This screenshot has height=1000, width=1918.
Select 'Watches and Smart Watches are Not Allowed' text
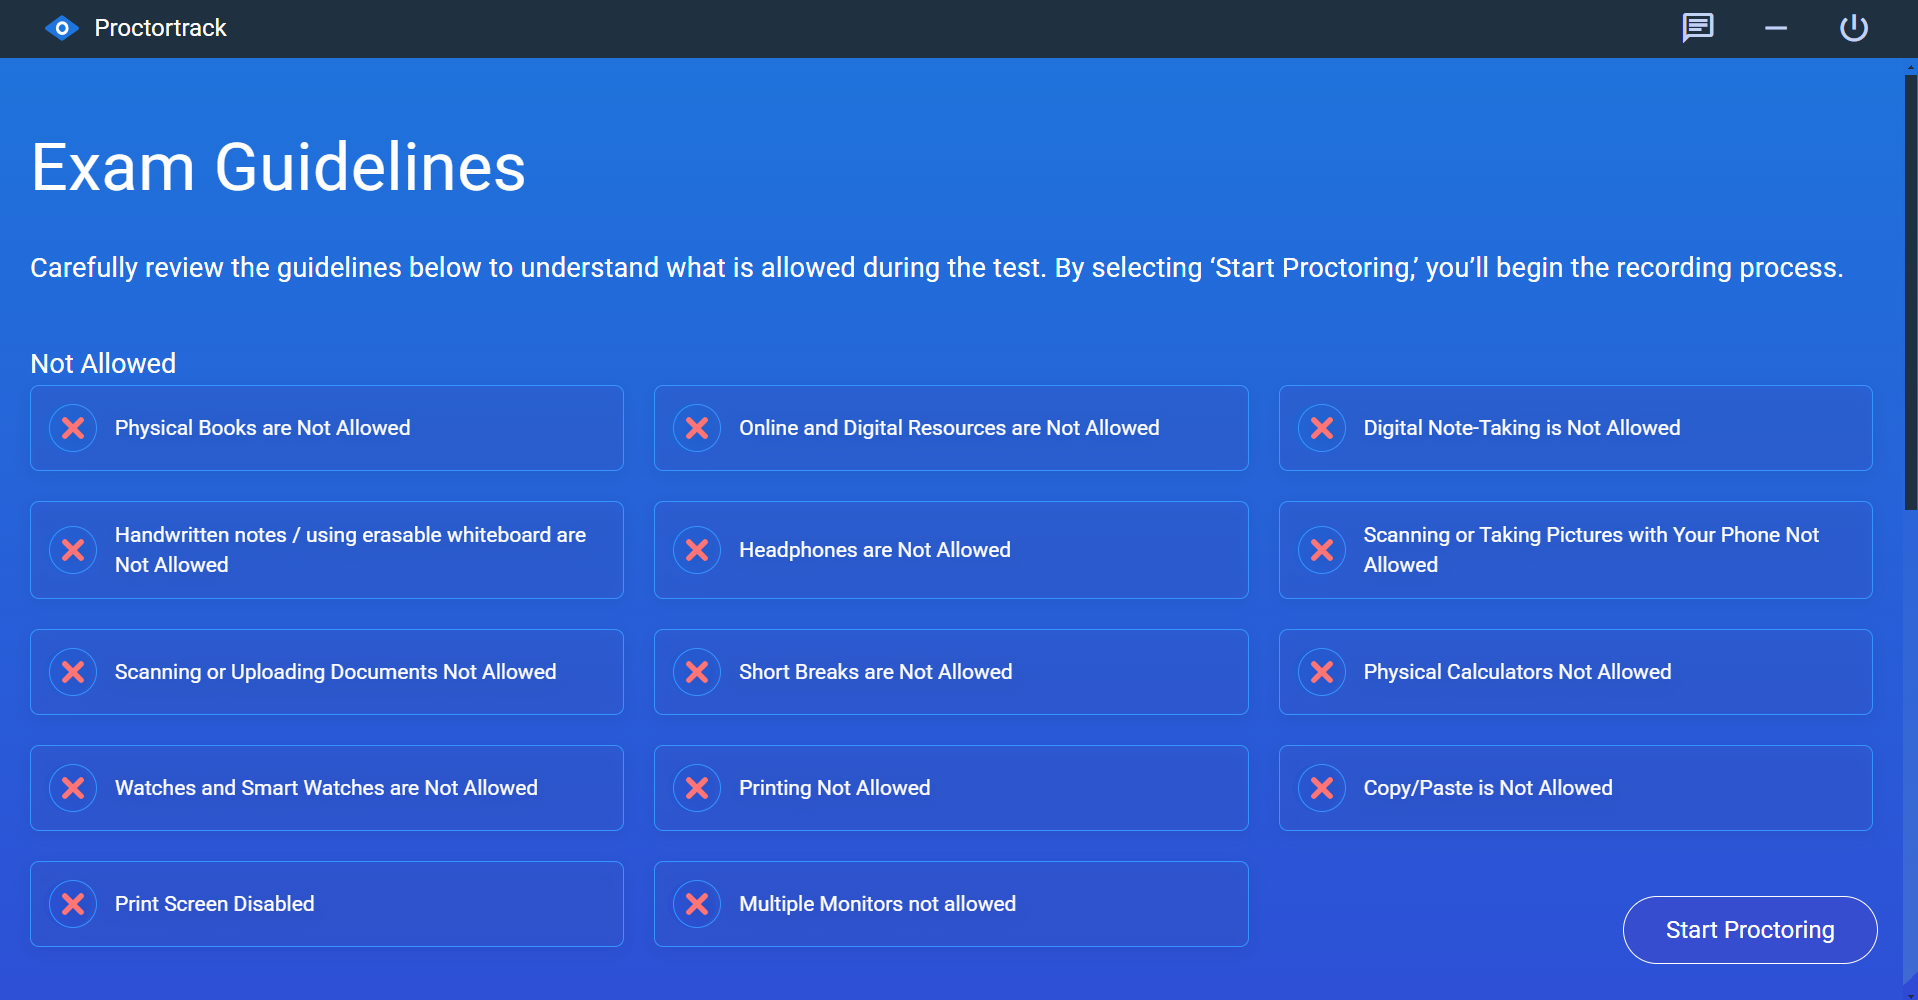326,788
